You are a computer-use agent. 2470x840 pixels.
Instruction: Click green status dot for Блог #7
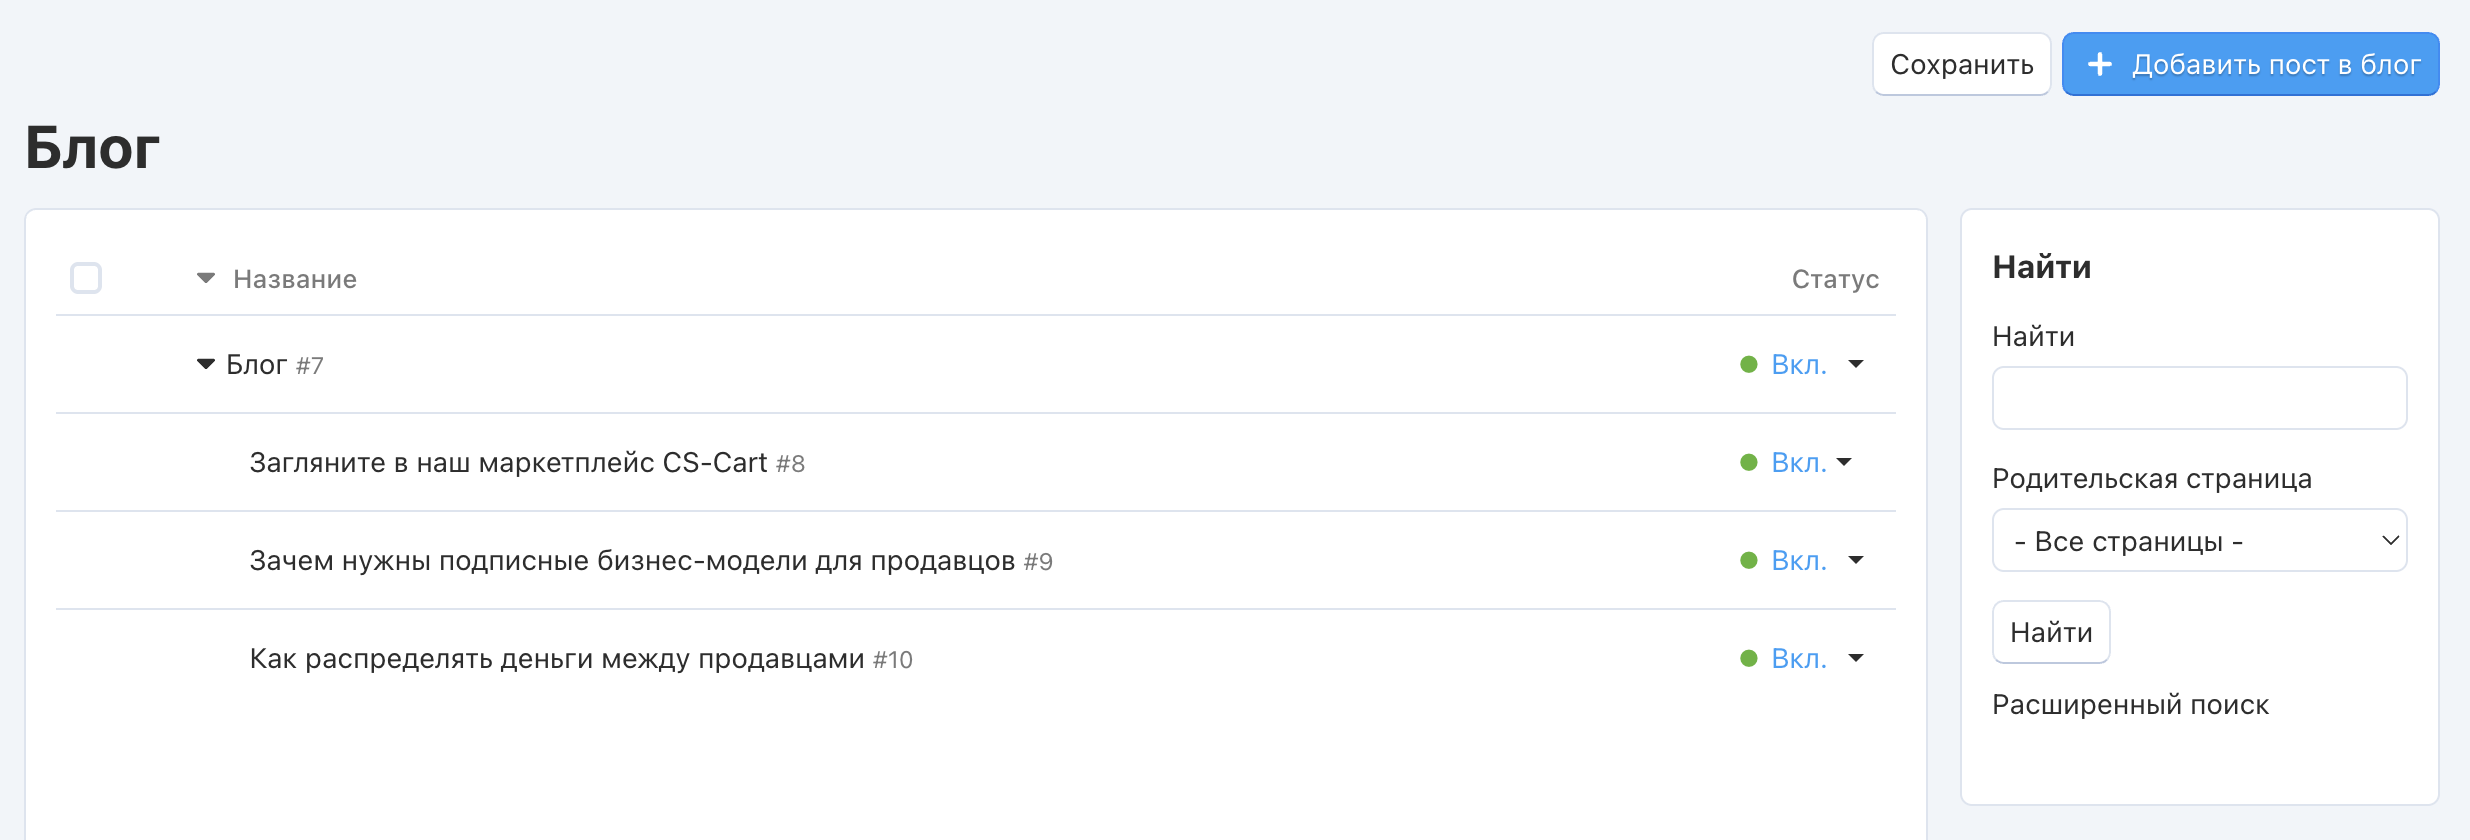tap(1748, 365)
